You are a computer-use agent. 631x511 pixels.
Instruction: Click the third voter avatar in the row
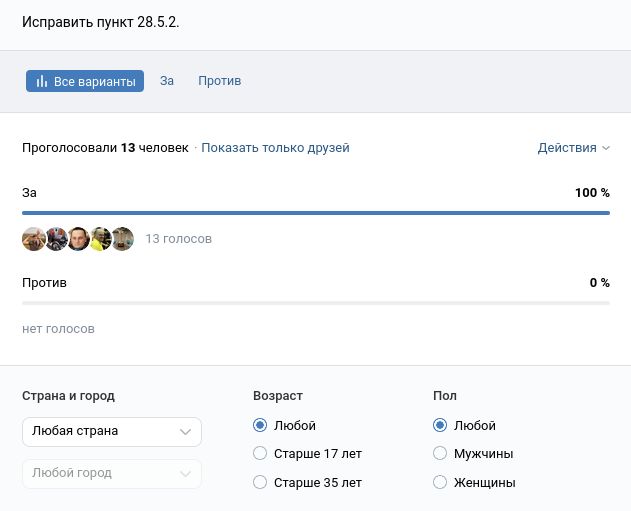click(x=78, y=239)
